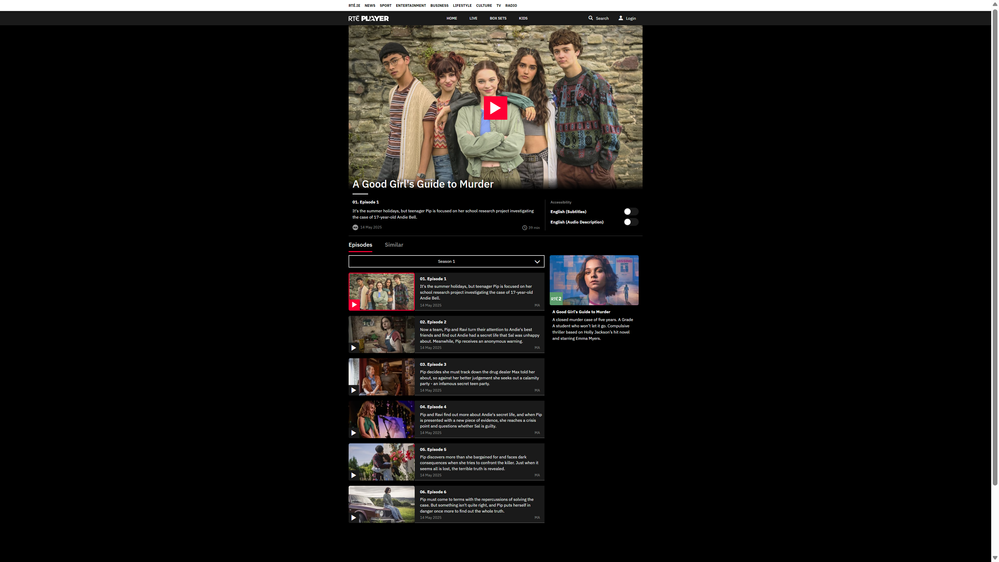Play the main video with the red play button
The height and width of the screenshot is (562, 999).
(495, 108)
